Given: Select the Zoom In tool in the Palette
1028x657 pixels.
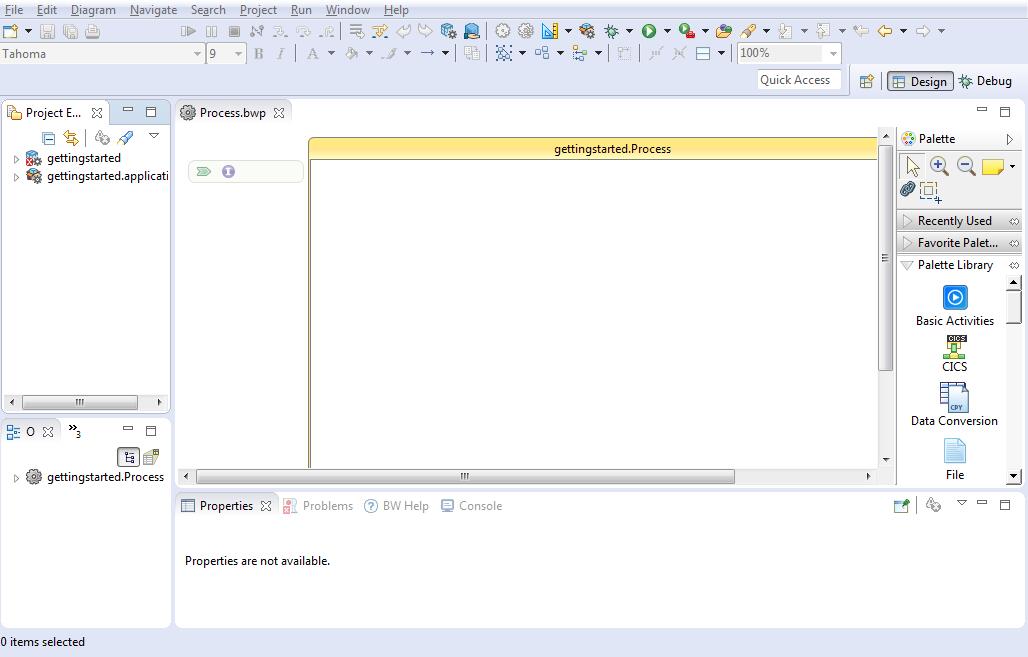Looking at the screenshot, I should pos(939,166).
